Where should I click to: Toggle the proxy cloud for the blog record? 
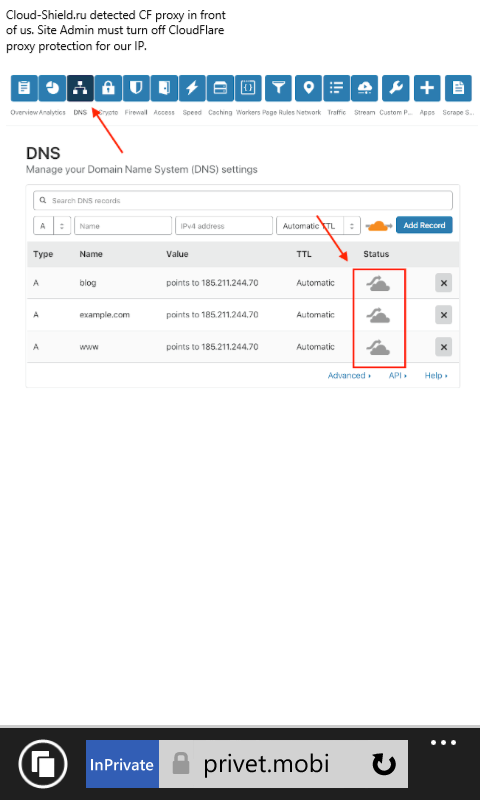pyautogui.click(x=378, y=283)
